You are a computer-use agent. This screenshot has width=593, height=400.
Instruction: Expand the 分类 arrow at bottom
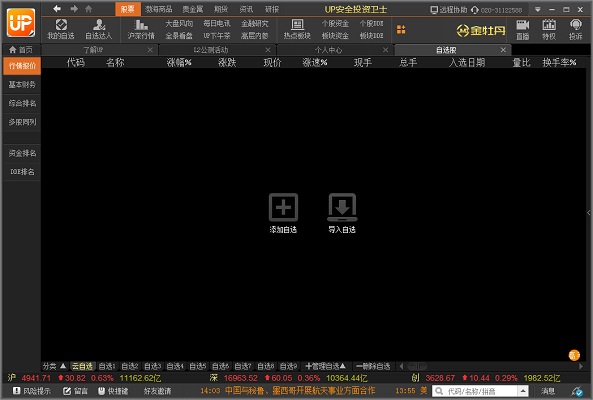pos(63,366)
